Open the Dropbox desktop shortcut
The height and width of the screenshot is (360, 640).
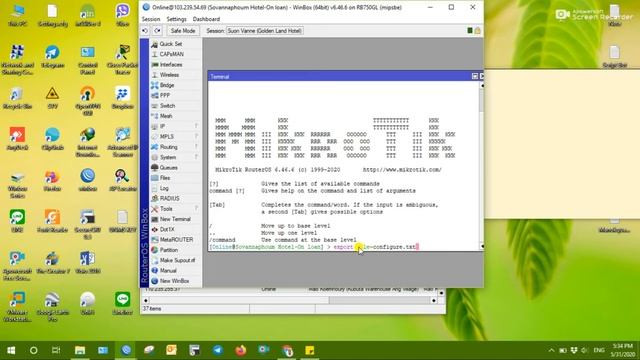tap(122, 98)
